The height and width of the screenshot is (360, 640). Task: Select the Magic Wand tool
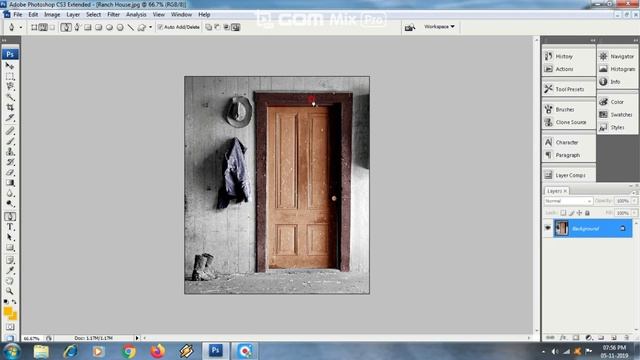click(x=10, y=97)
